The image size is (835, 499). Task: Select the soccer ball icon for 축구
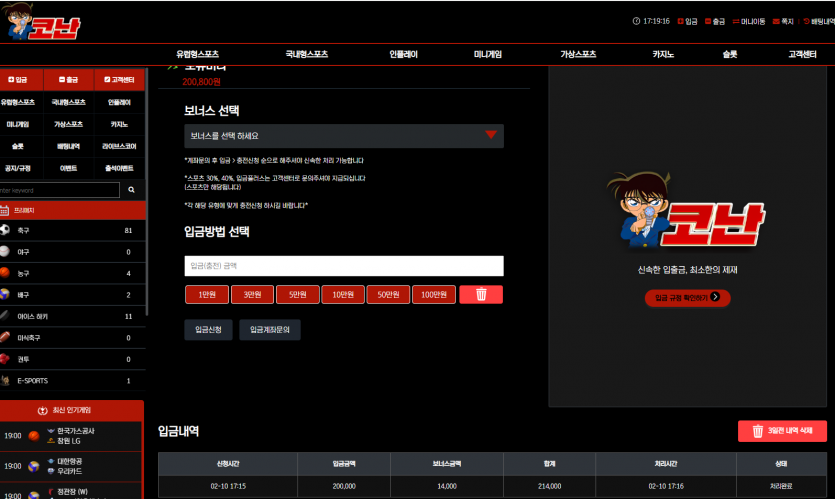5,230
